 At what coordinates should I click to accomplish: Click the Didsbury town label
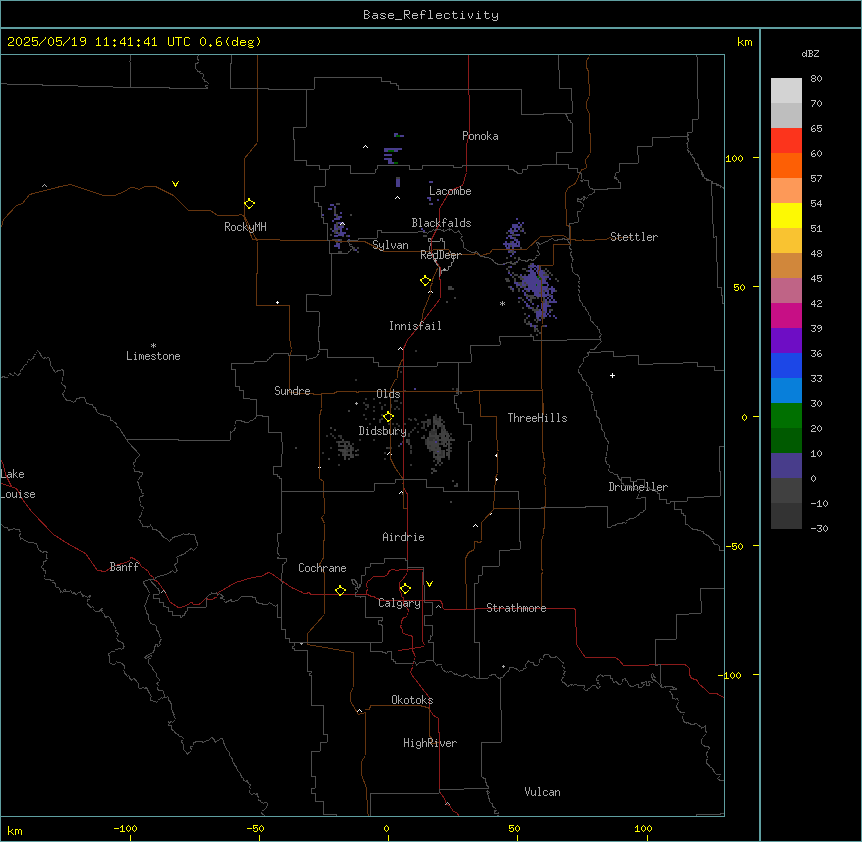coord(383,431)
